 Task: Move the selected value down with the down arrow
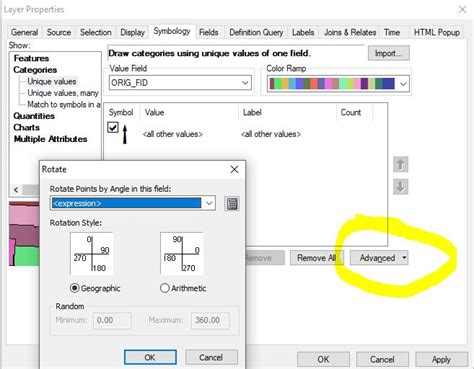400,187
